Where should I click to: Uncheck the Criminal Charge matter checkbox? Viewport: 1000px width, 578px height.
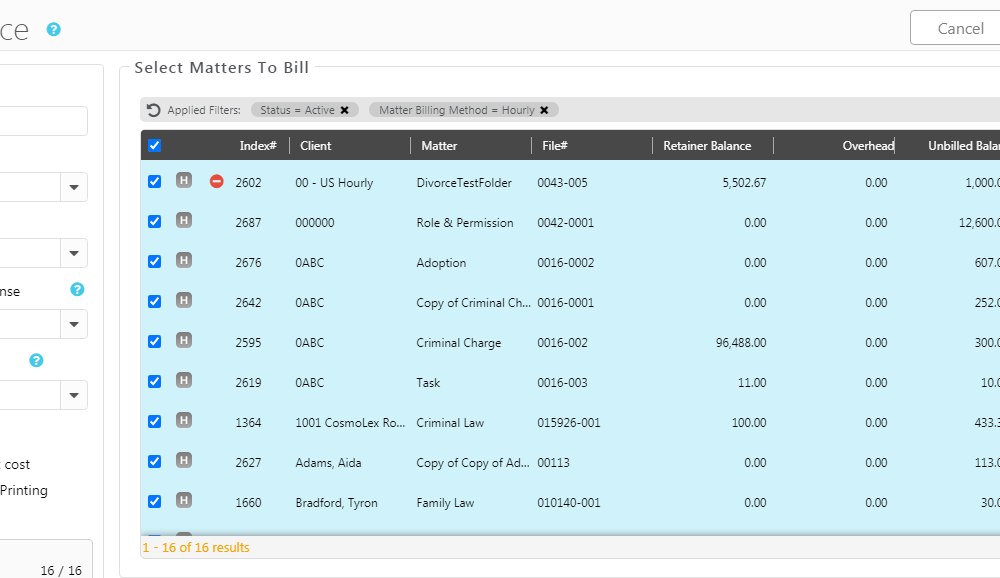click(154, 342)
